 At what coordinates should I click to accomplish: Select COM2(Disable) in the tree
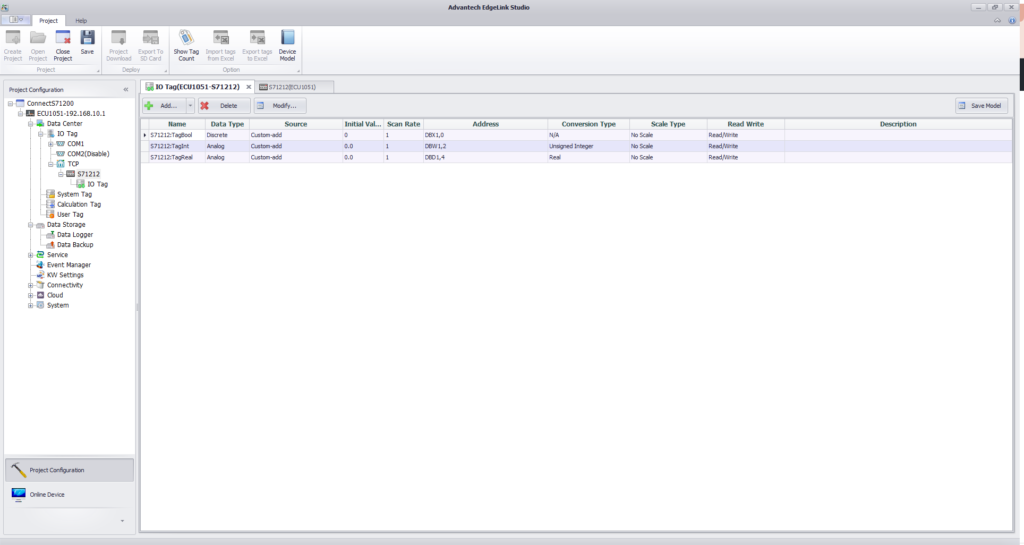coord(88,154)
